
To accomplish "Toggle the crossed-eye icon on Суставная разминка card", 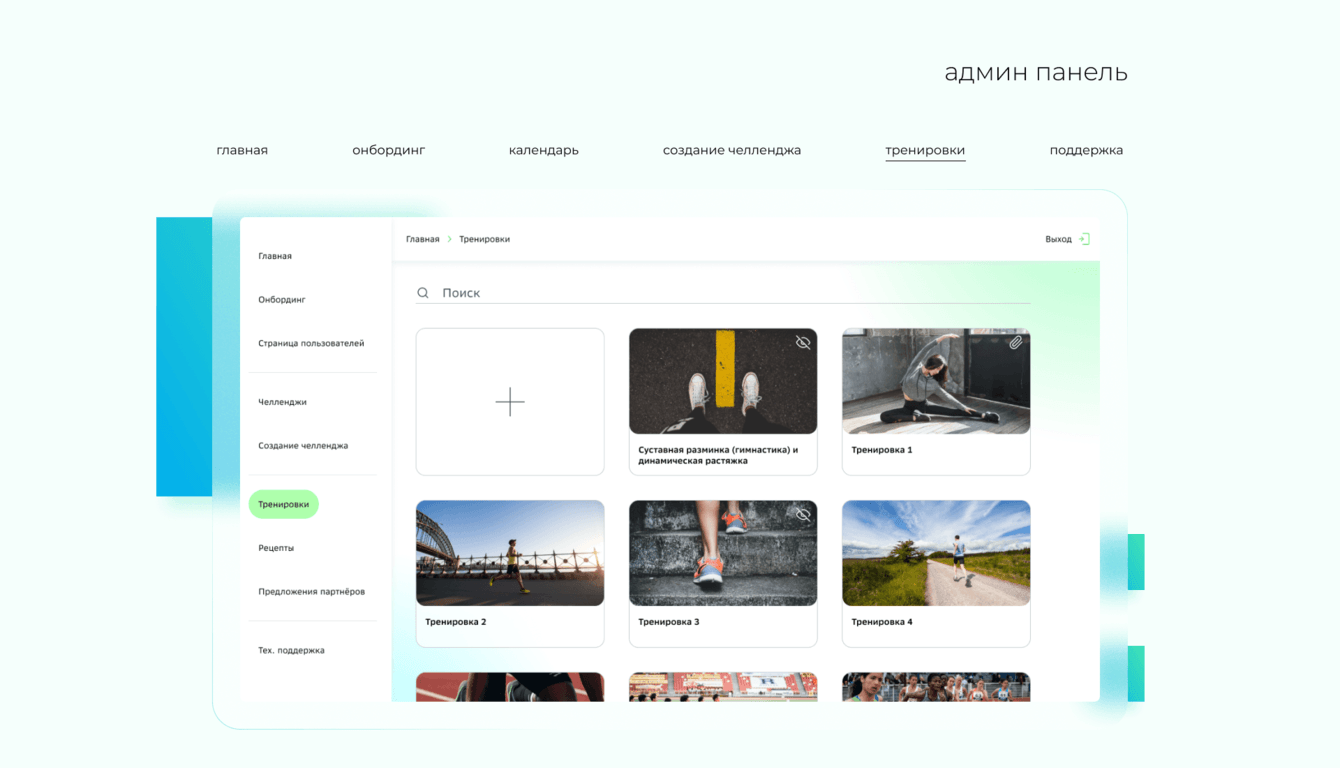I will (803, 343).
